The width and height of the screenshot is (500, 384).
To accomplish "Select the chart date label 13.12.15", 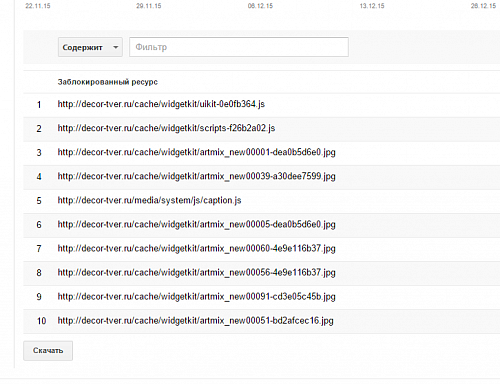I will click(372, 6).
